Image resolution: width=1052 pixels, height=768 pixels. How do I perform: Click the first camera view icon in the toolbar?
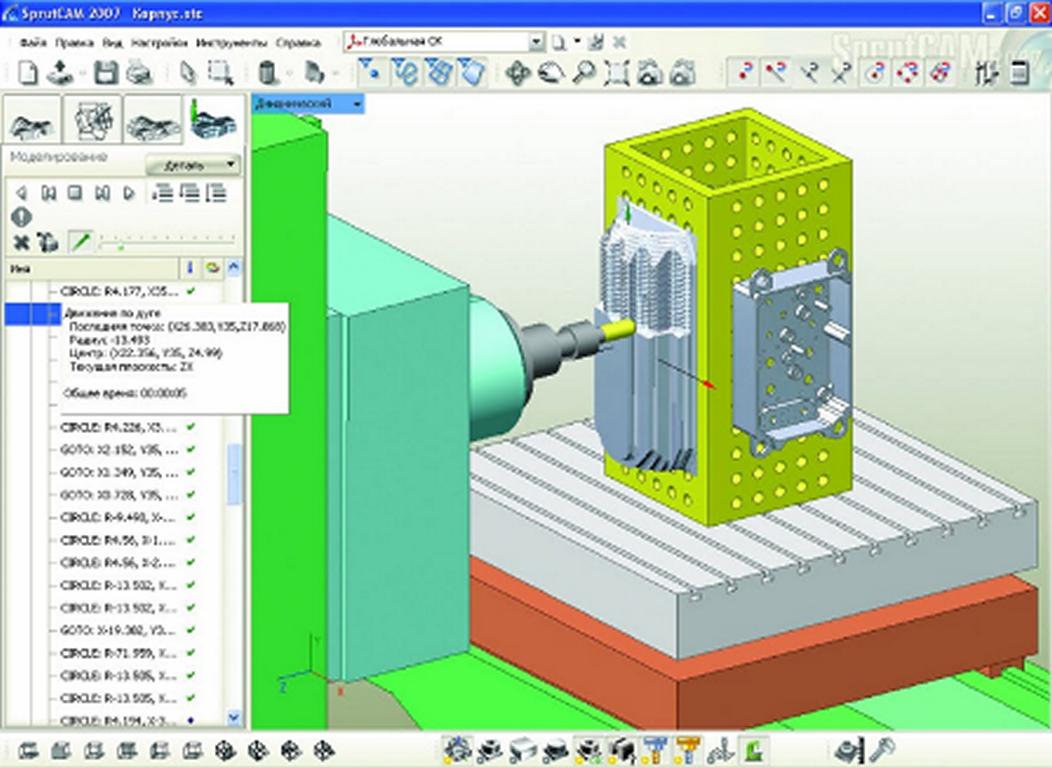[x=649, y=72]
